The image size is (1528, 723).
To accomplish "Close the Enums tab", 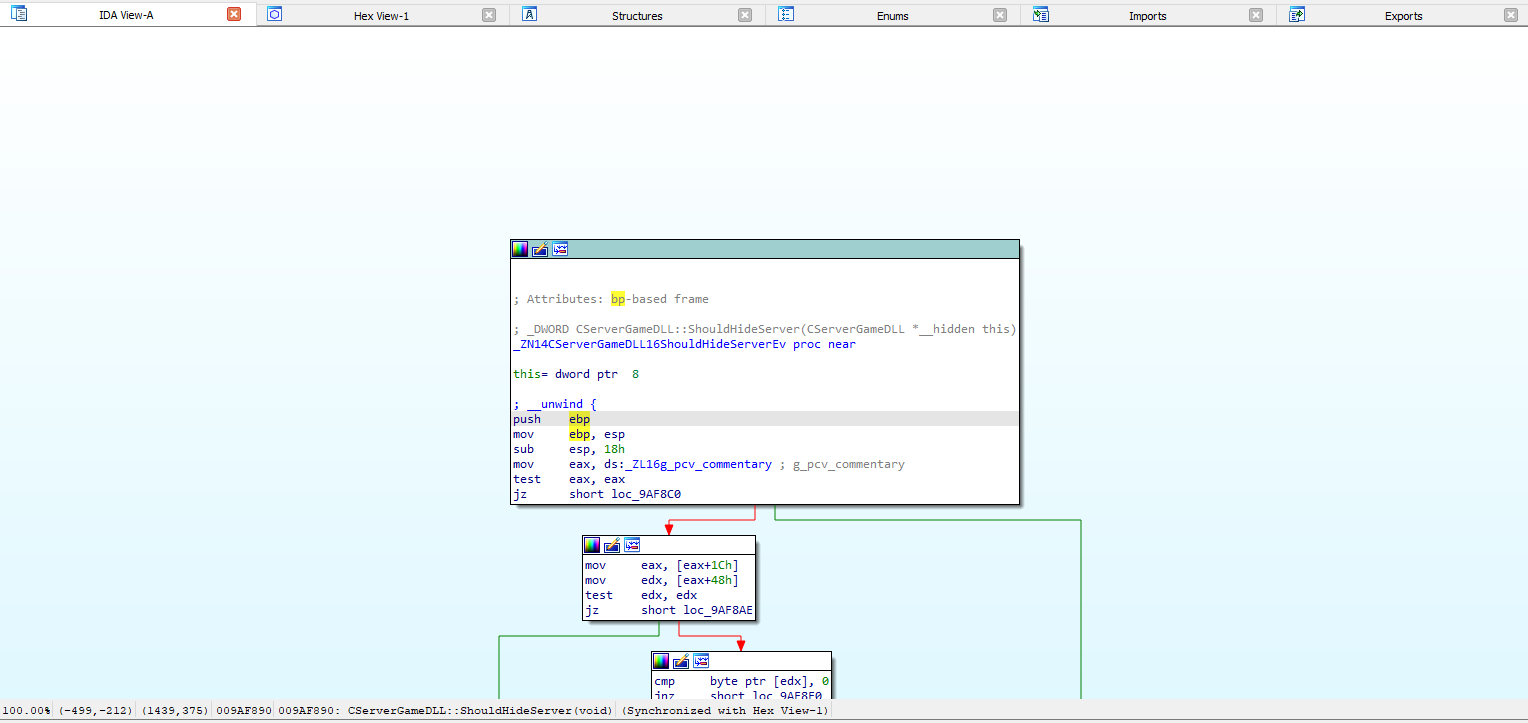I will point(1000,15).
